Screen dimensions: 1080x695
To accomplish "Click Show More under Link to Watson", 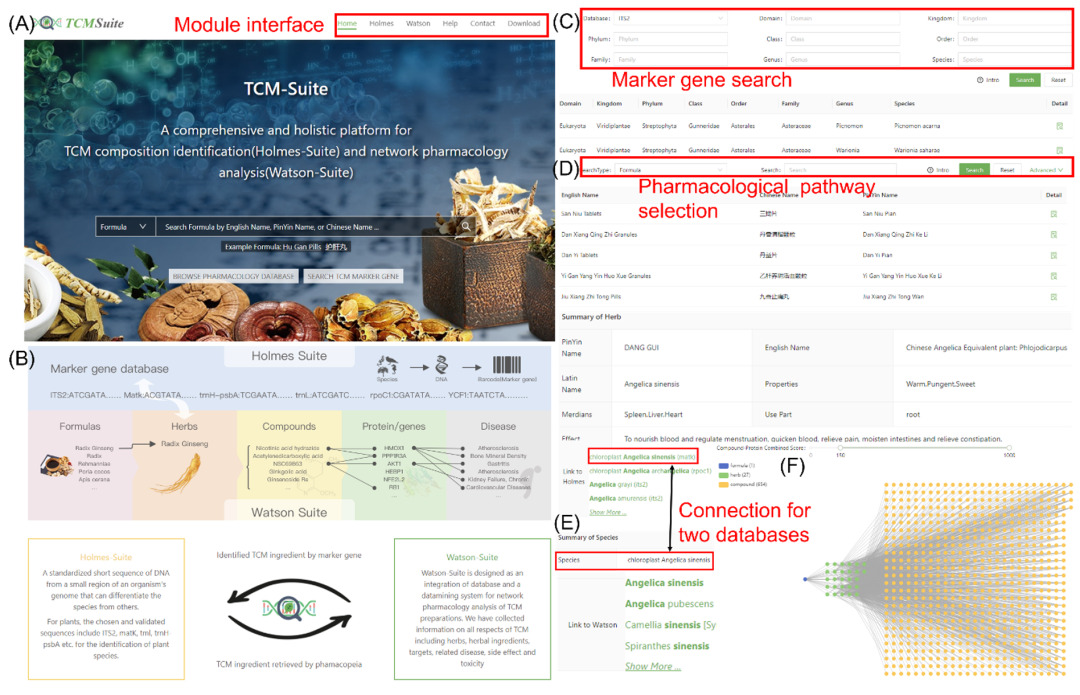I will 652,666.
